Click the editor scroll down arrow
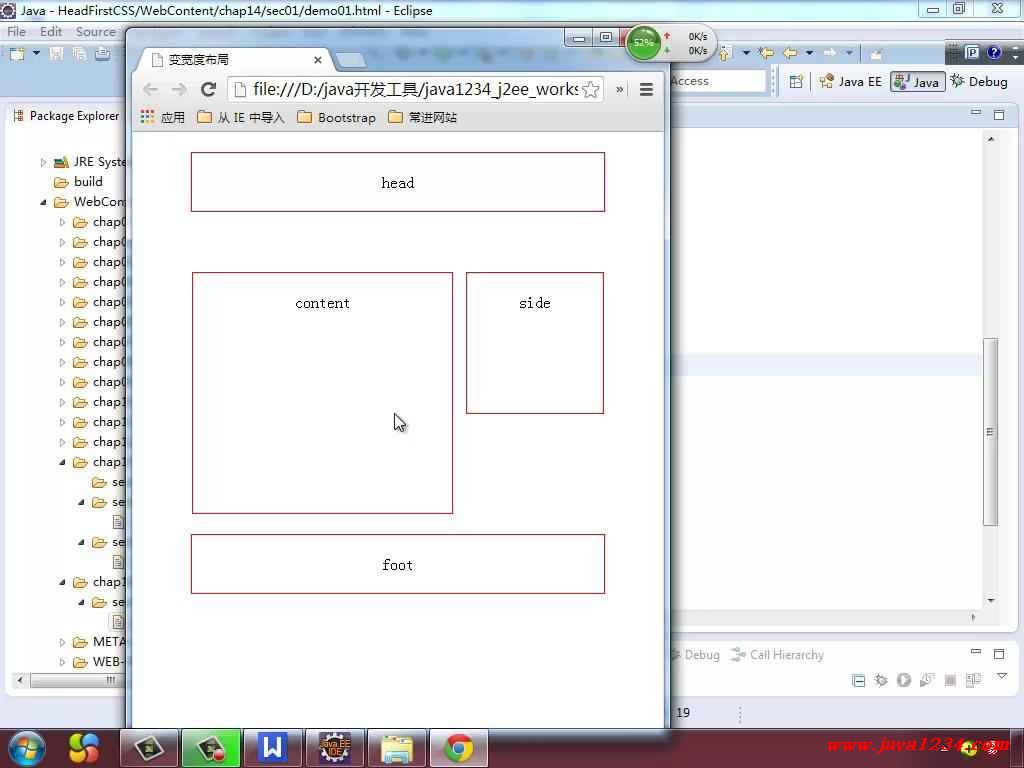Screen dimensions: 1024x768 coord(991,600)
